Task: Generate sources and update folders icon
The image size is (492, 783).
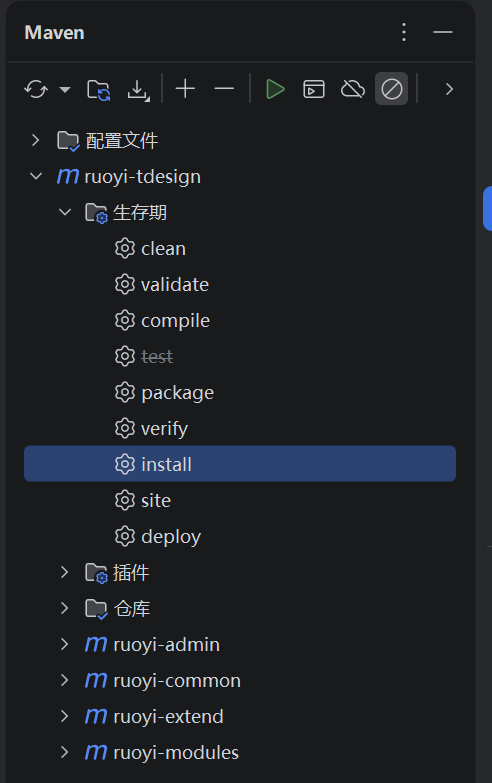Action: [98, 90]
